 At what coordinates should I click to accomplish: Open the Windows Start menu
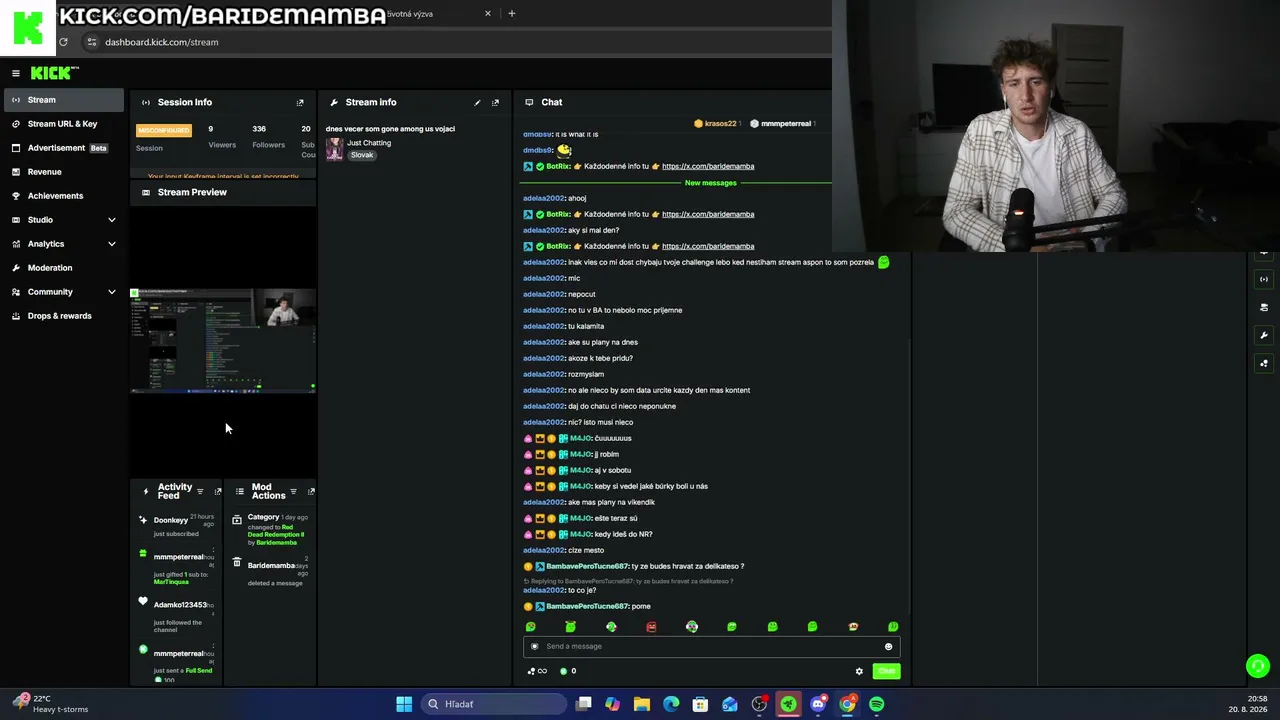404,704
